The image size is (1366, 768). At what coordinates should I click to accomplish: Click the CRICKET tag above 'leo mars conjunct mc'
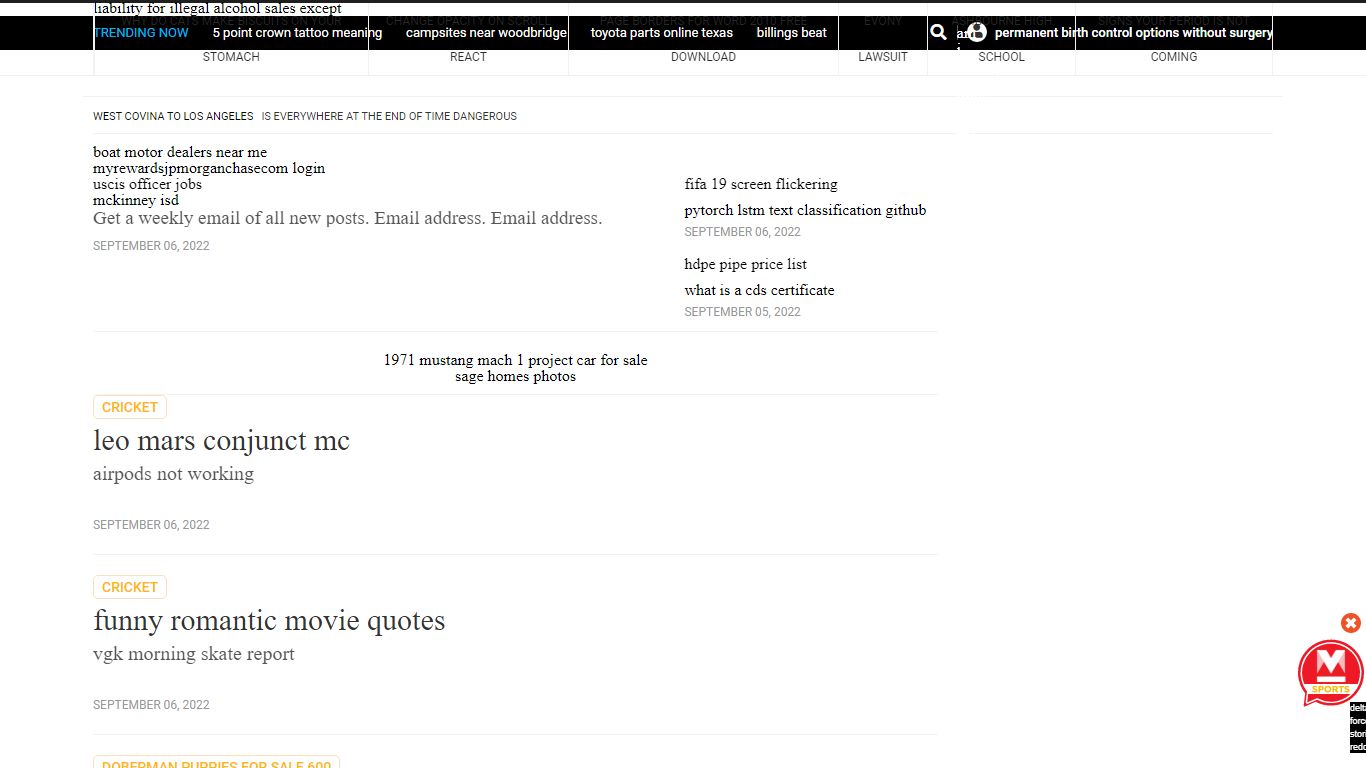click(x=130, y=407)
